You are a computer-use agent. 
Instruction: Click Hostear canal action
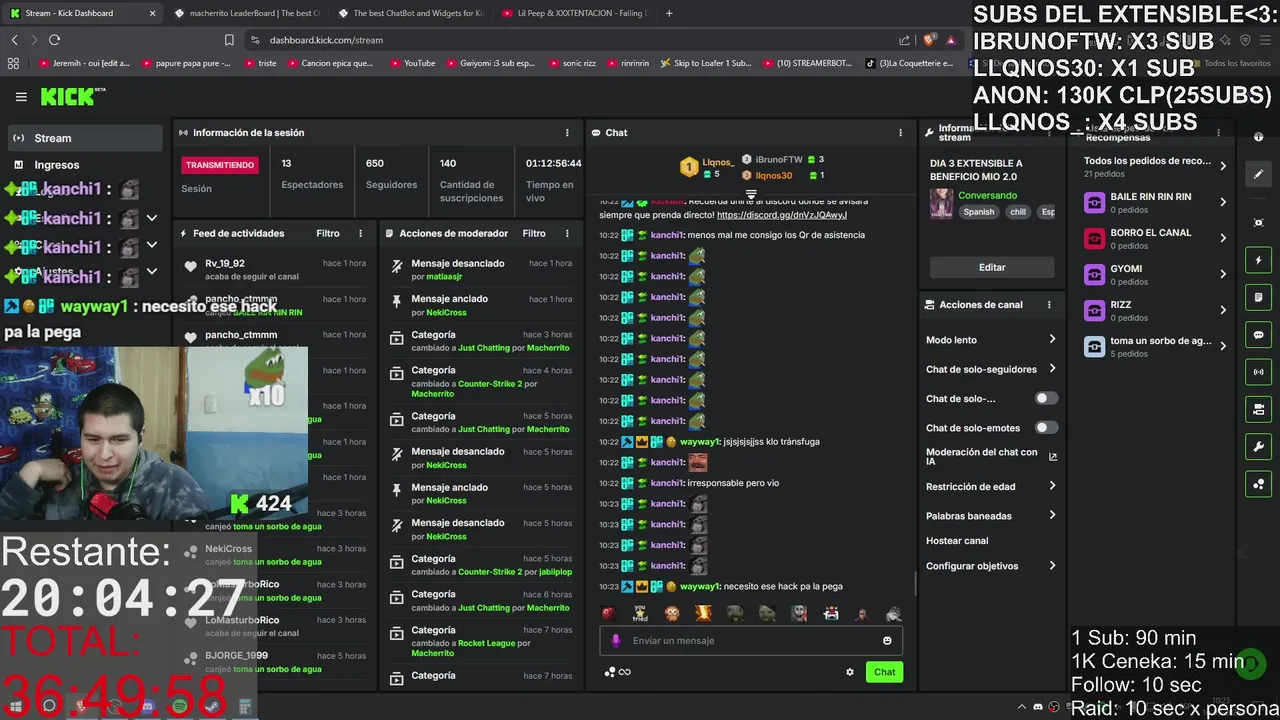click(957, 541)
